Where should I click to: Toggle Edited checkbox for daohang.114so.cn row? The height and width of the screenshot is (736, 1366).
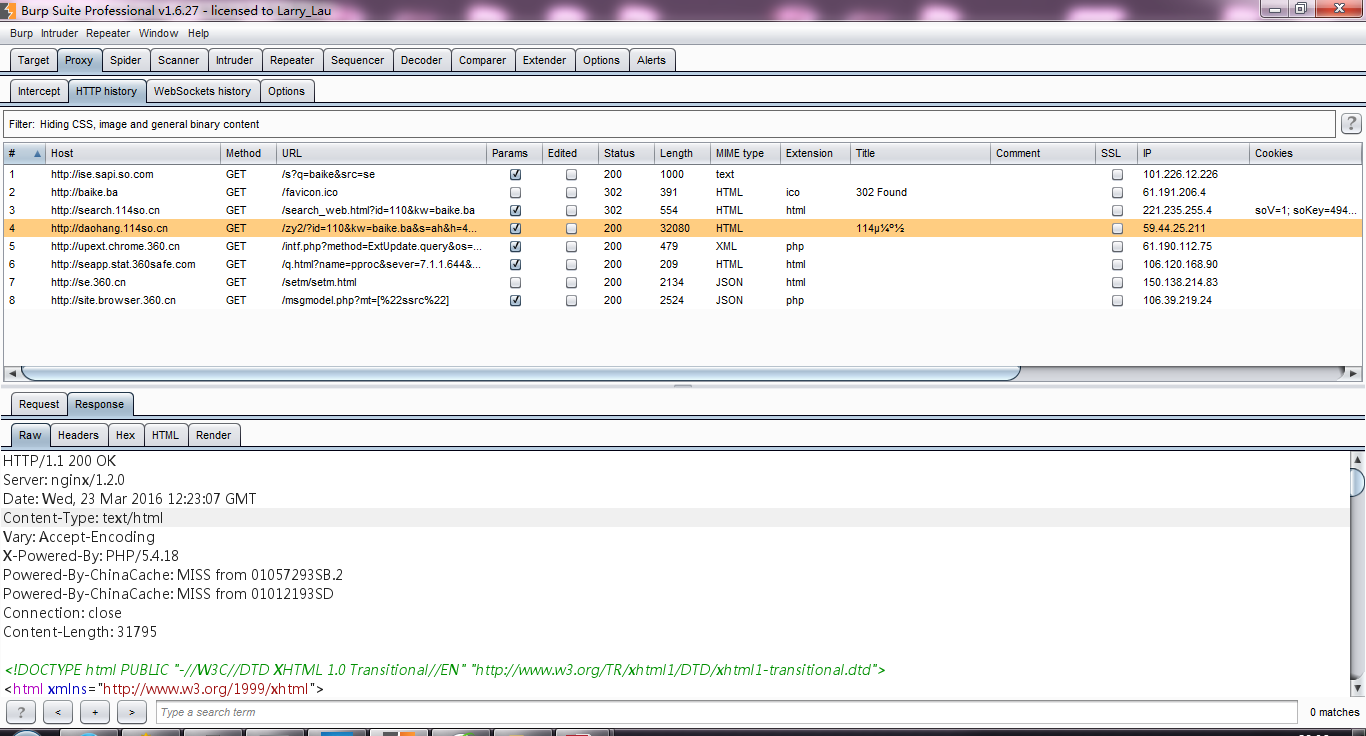tap(571, 228)
